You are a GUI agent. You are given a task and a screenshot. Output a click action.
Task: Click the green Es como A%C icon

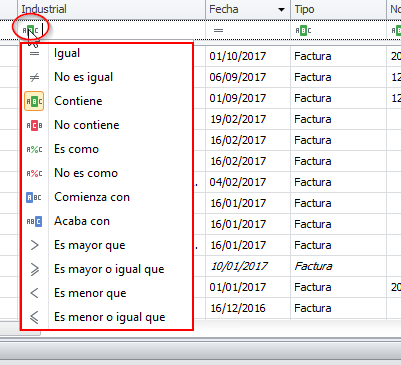[34, 149]
